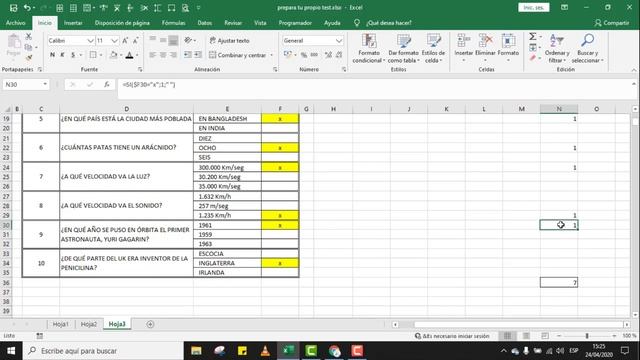Add a new sheet with plus icon
640x360 pixels.
(x=150, y=324)
